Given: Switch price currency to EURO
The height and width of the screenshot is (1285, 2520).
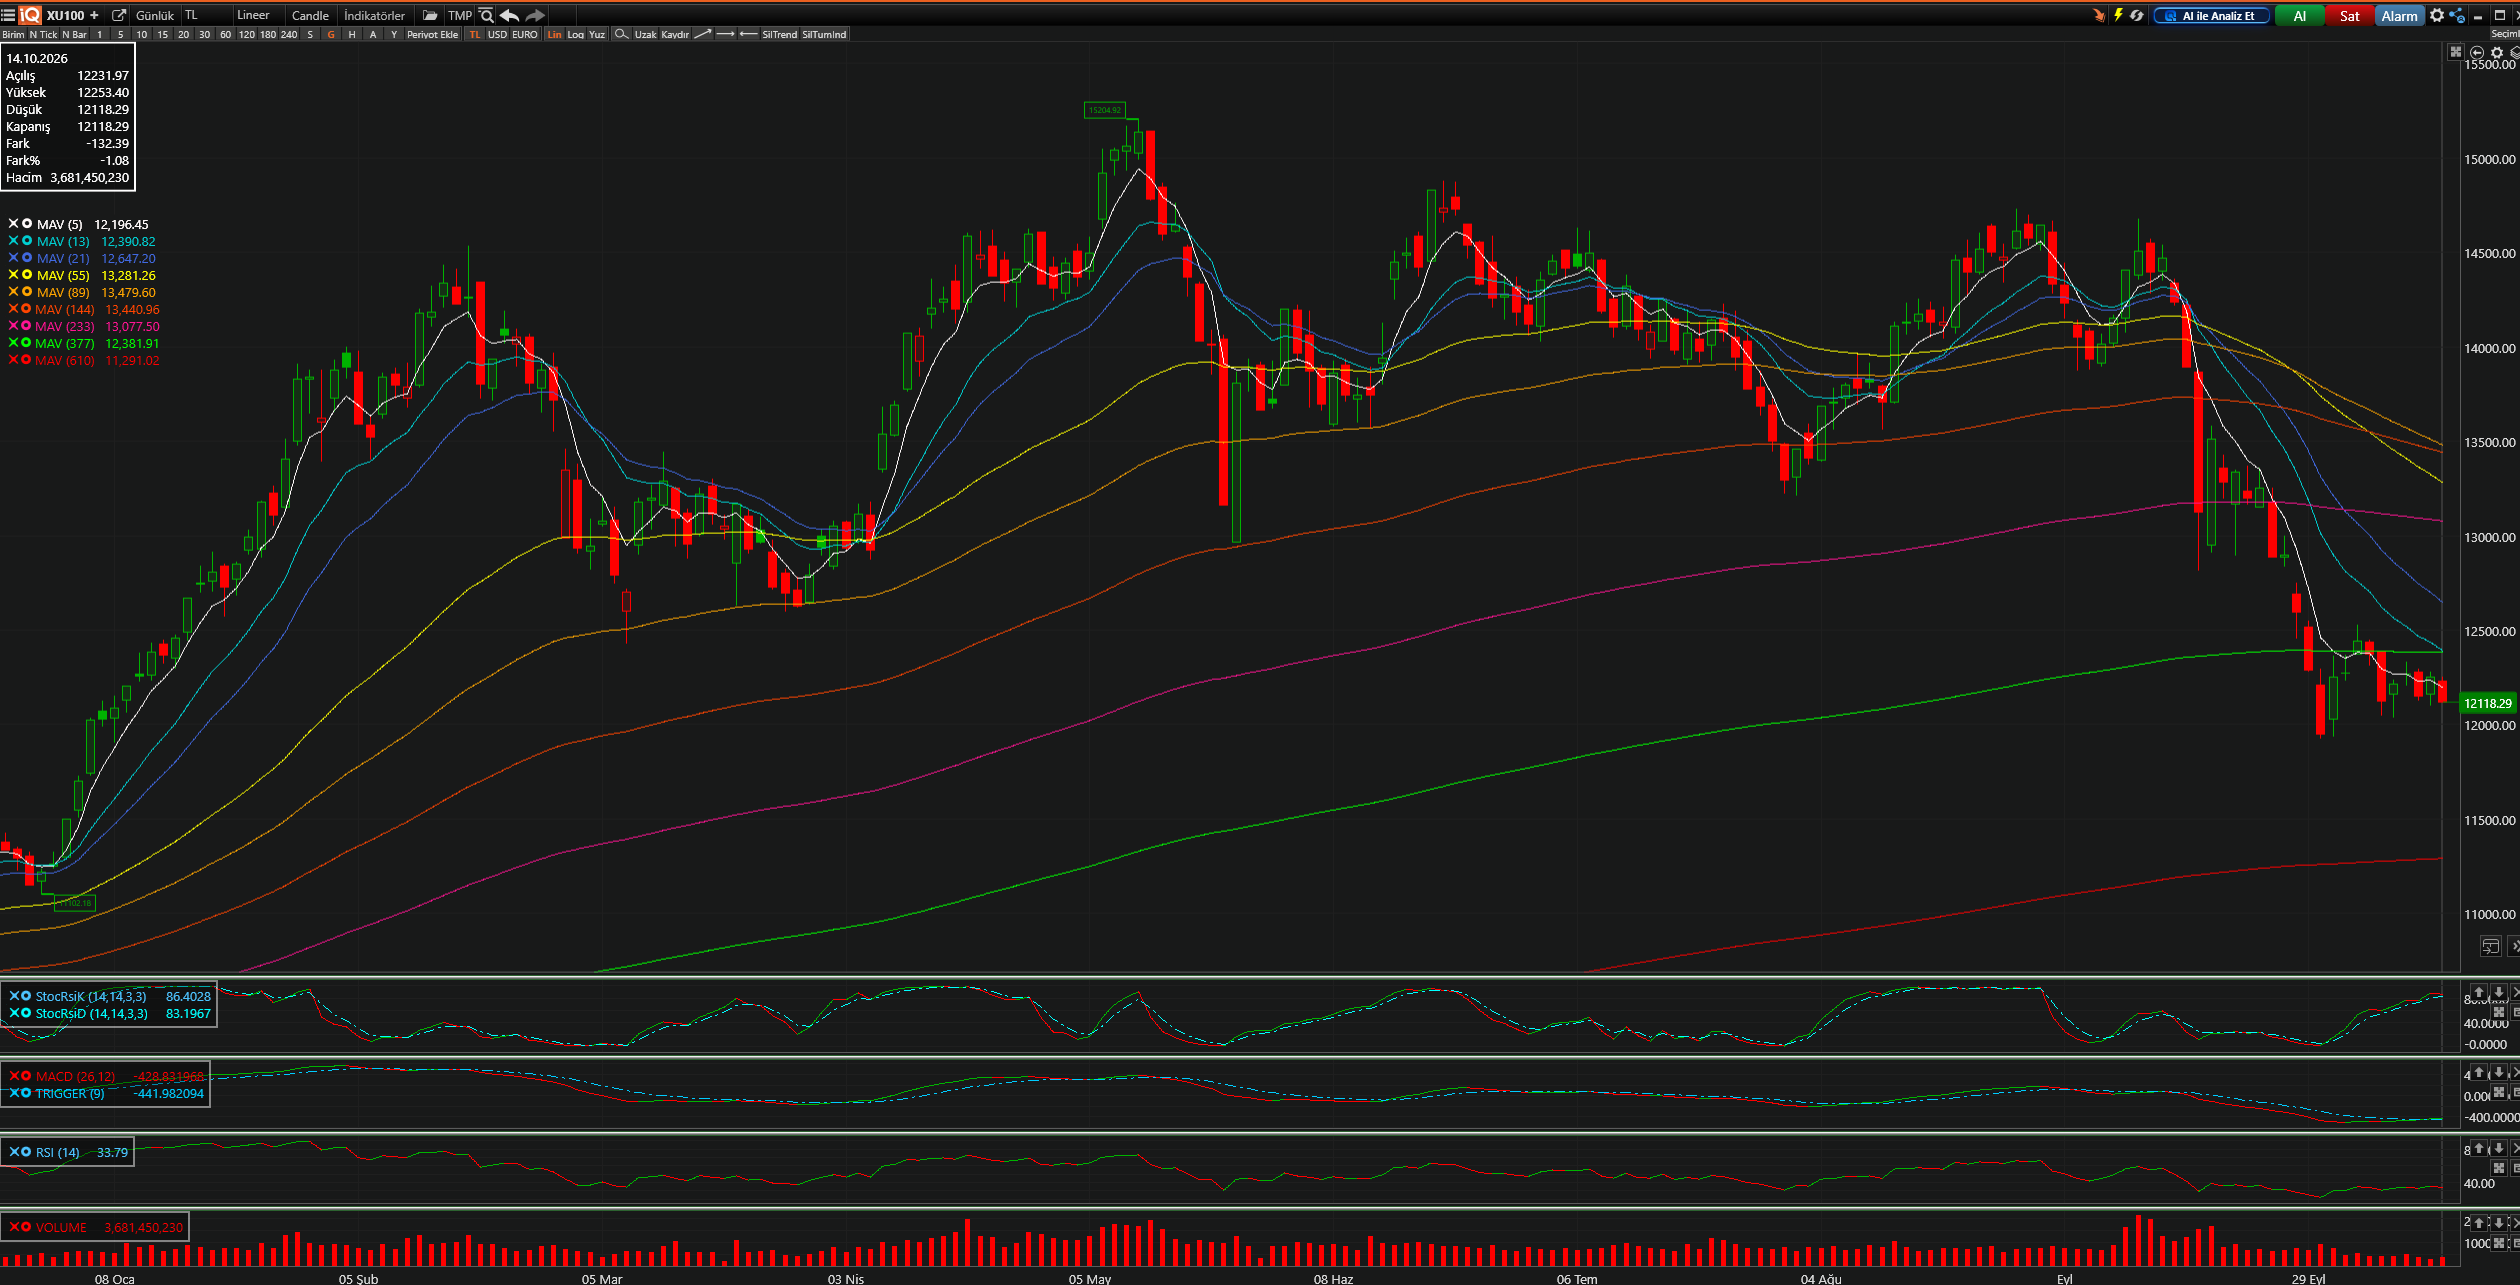Looking at the screenshot, I should (525, 34).
